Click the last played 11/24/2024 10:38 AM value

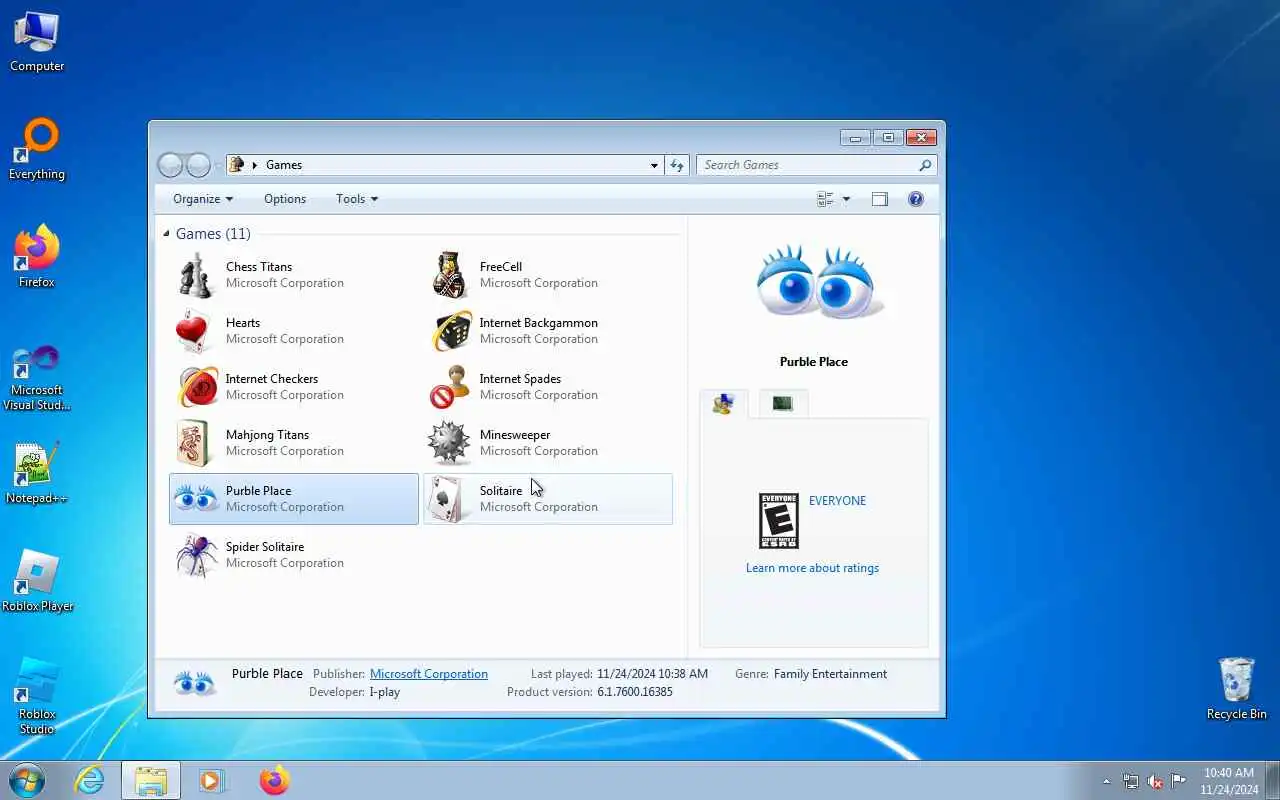tap(652, 674)
